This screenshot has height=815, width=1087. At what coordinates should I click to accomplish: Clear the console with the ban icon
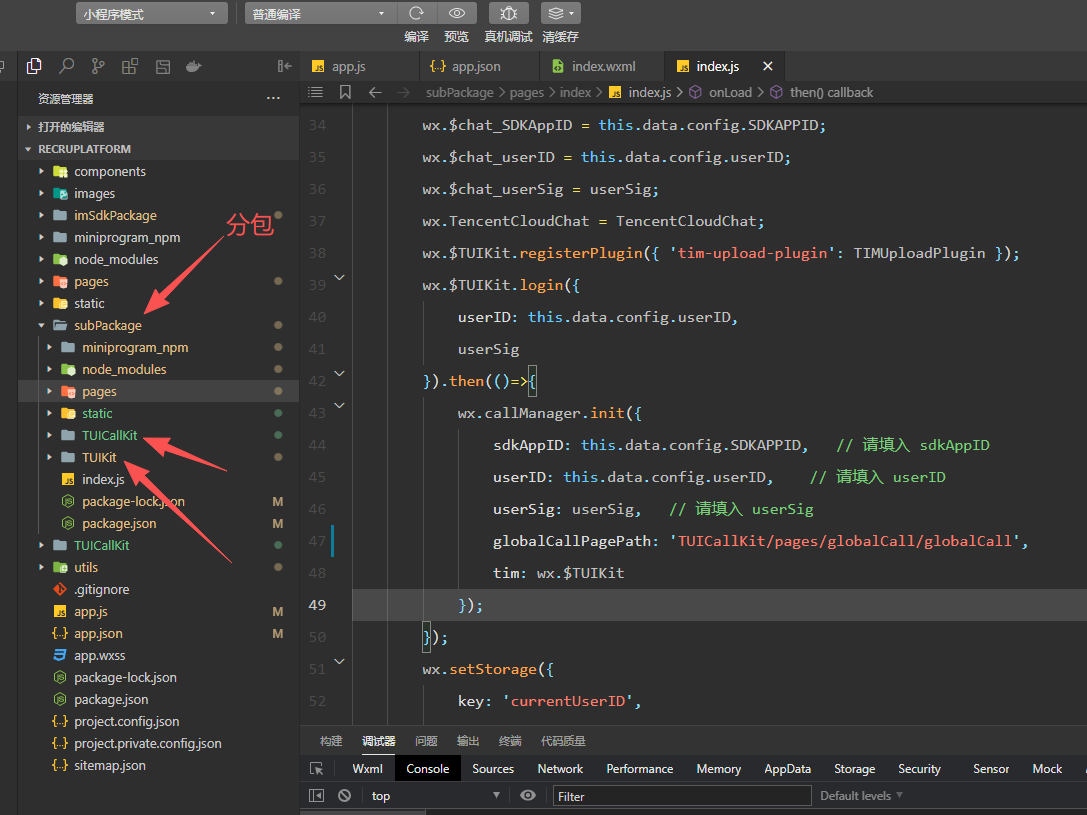click(x=345, y=796)
